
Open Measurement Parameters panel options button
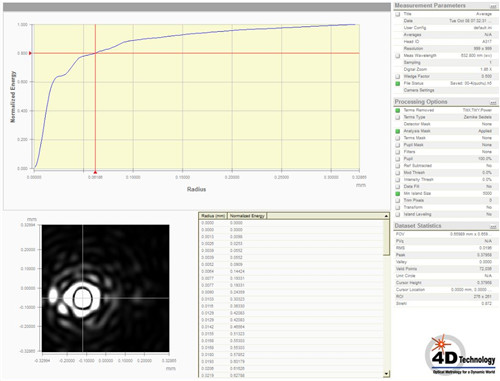493,6
